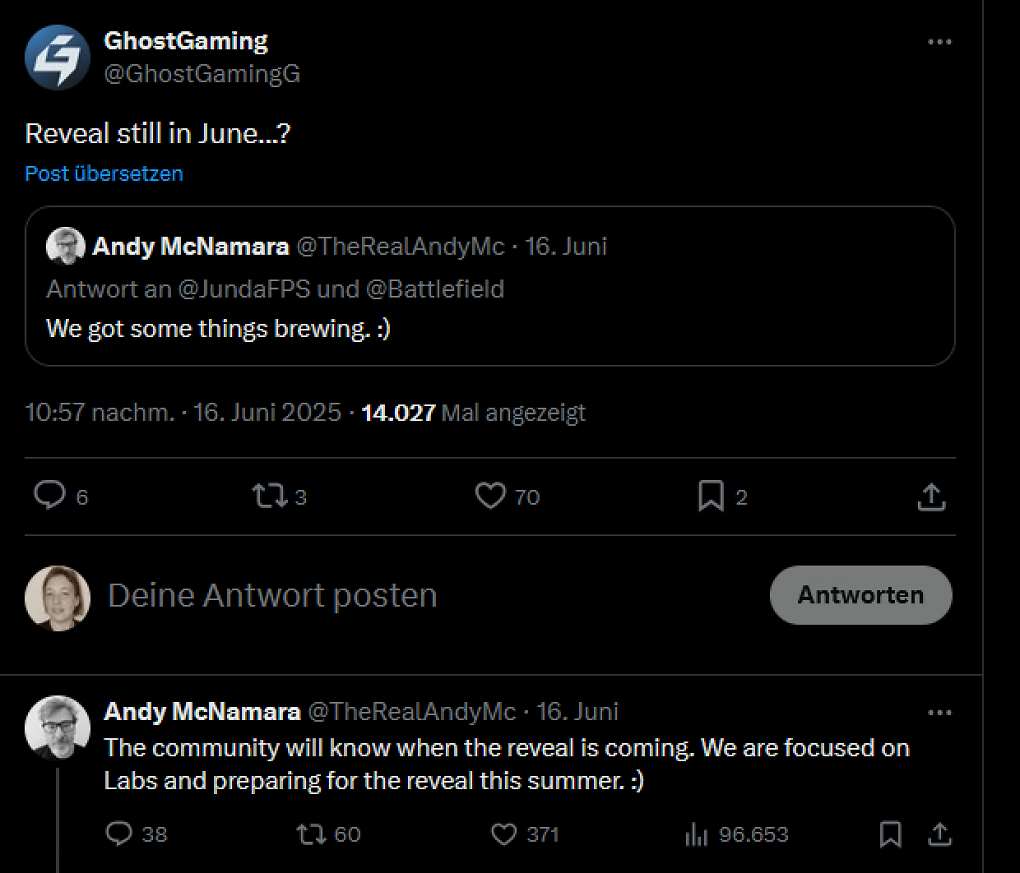Repost GhostGaming's post with 3 reposts

[x=269, y=496]
